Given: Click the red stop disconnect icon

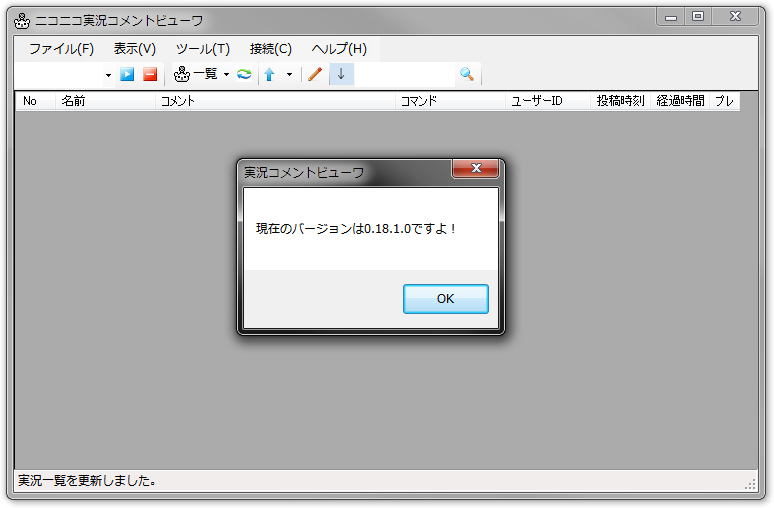Looking at the screenshot, I should click(150, 75).
